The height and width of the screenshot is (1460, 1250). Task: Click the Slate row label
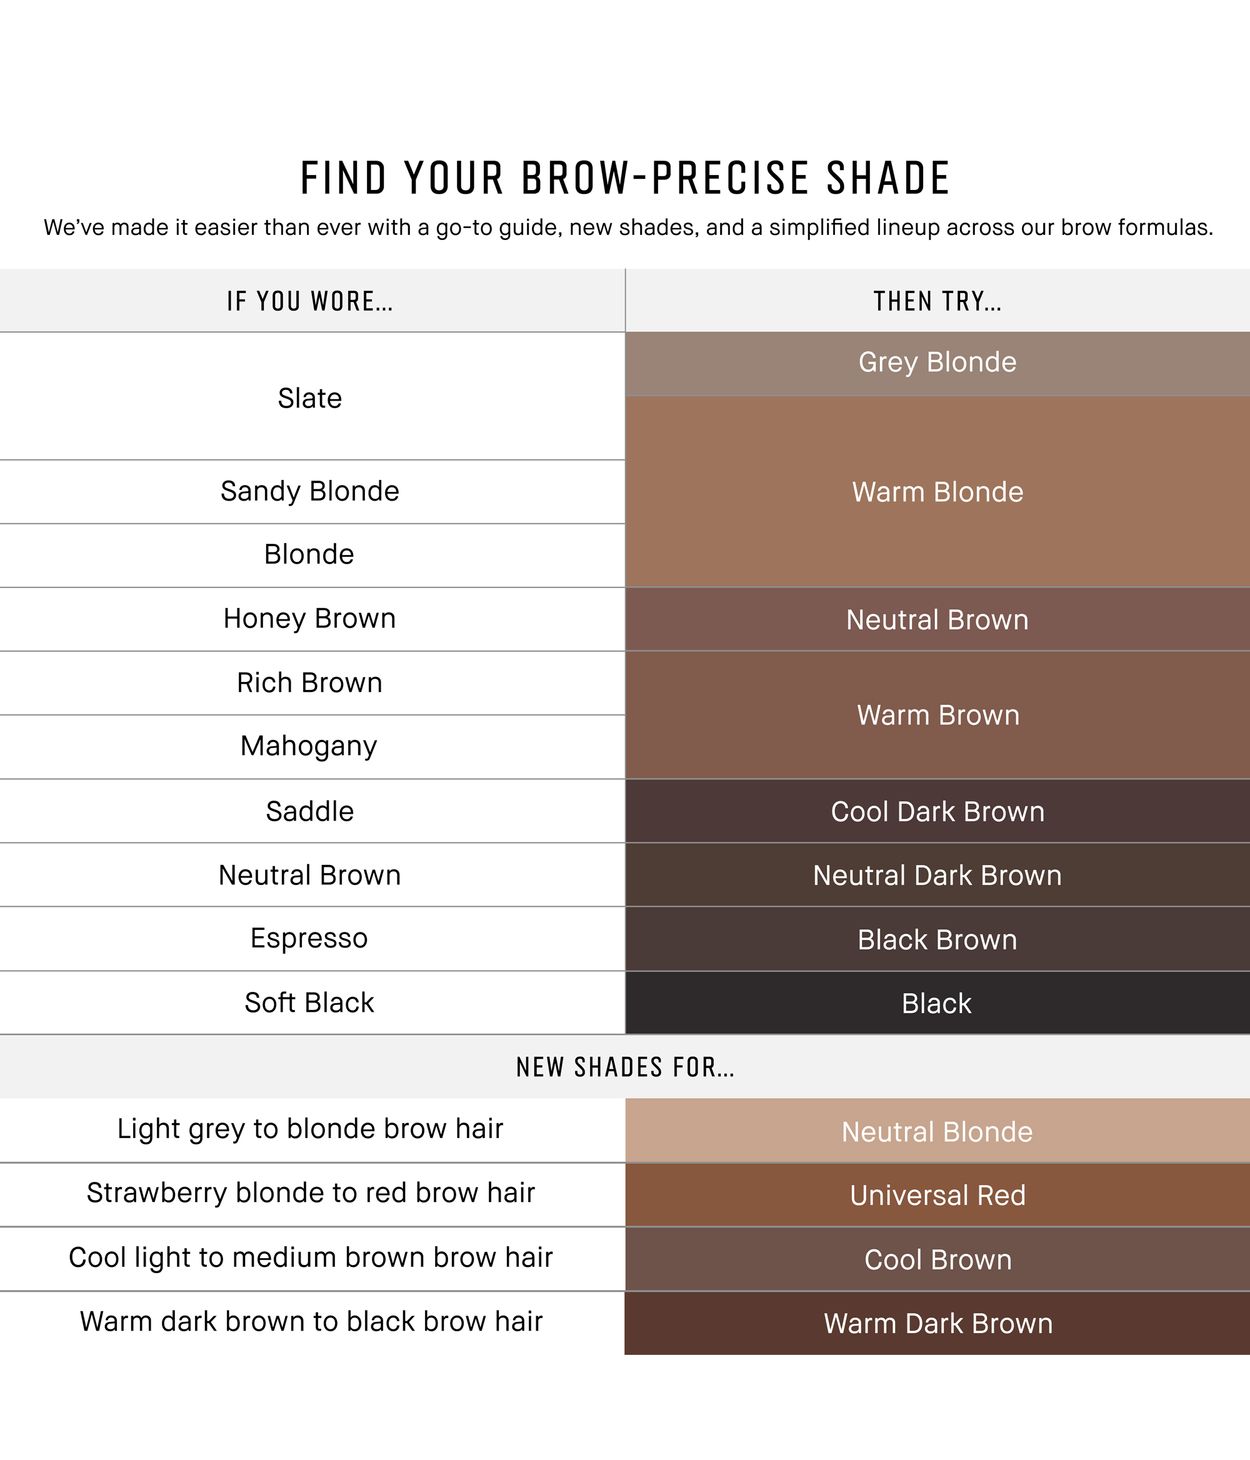click(310, 398)
